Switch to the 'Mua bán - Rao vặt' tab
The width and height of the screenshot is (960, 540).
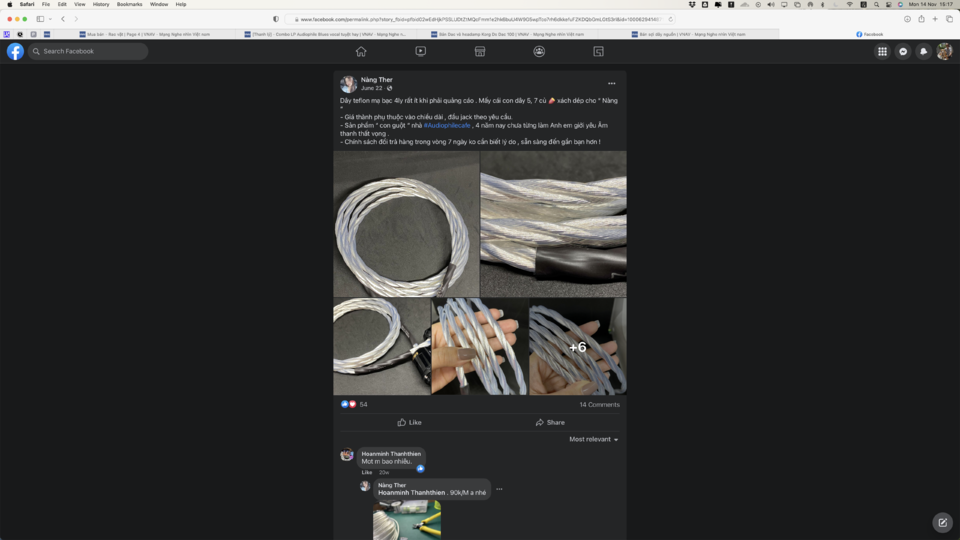click(144, 34)
